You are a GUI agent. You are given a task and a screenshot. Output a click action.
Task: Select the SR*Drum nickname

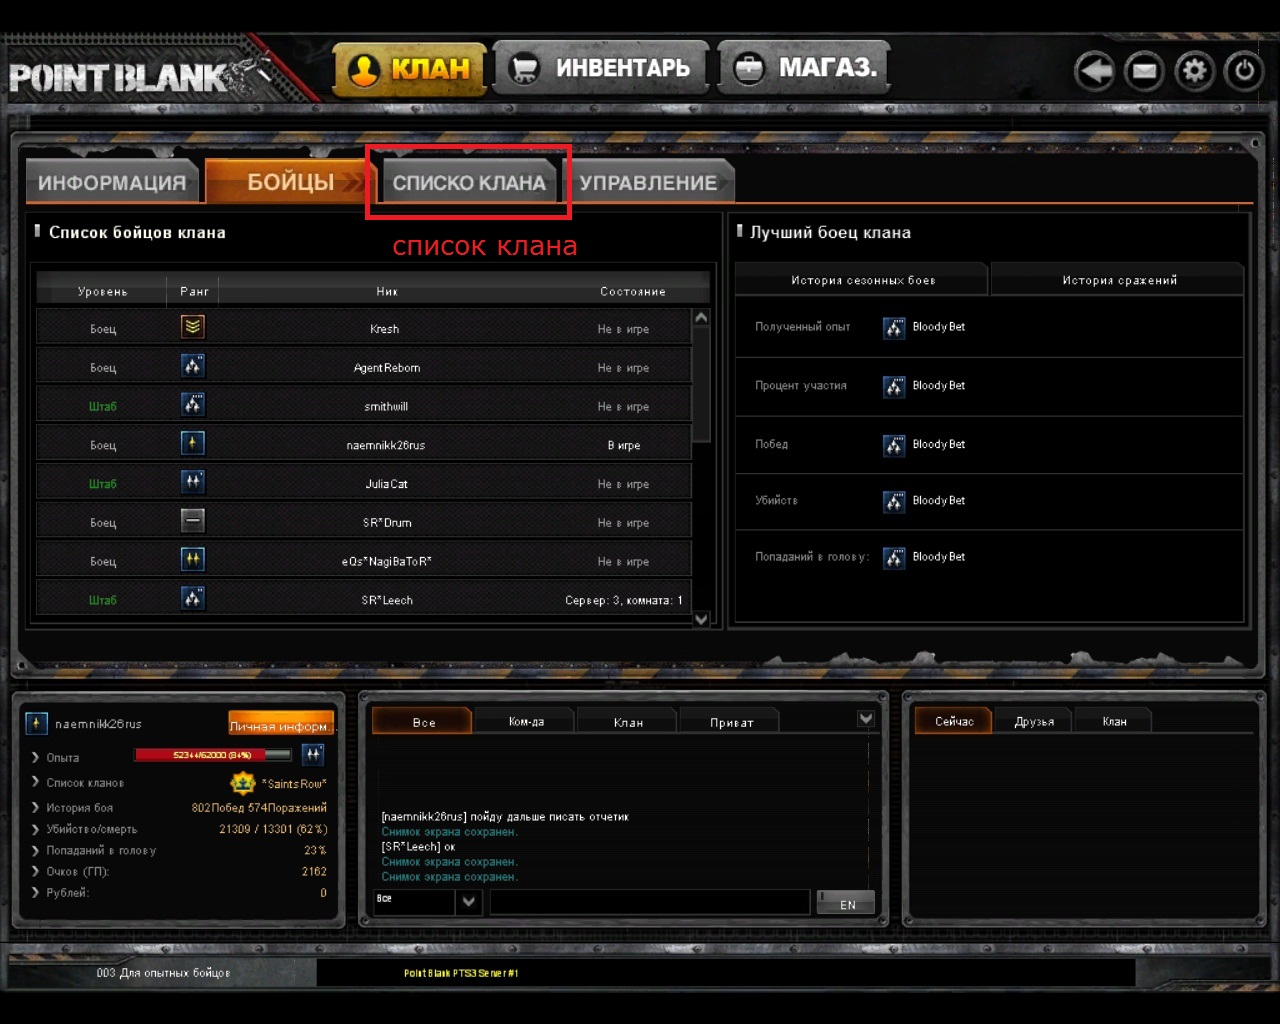(x=386, y=523)
